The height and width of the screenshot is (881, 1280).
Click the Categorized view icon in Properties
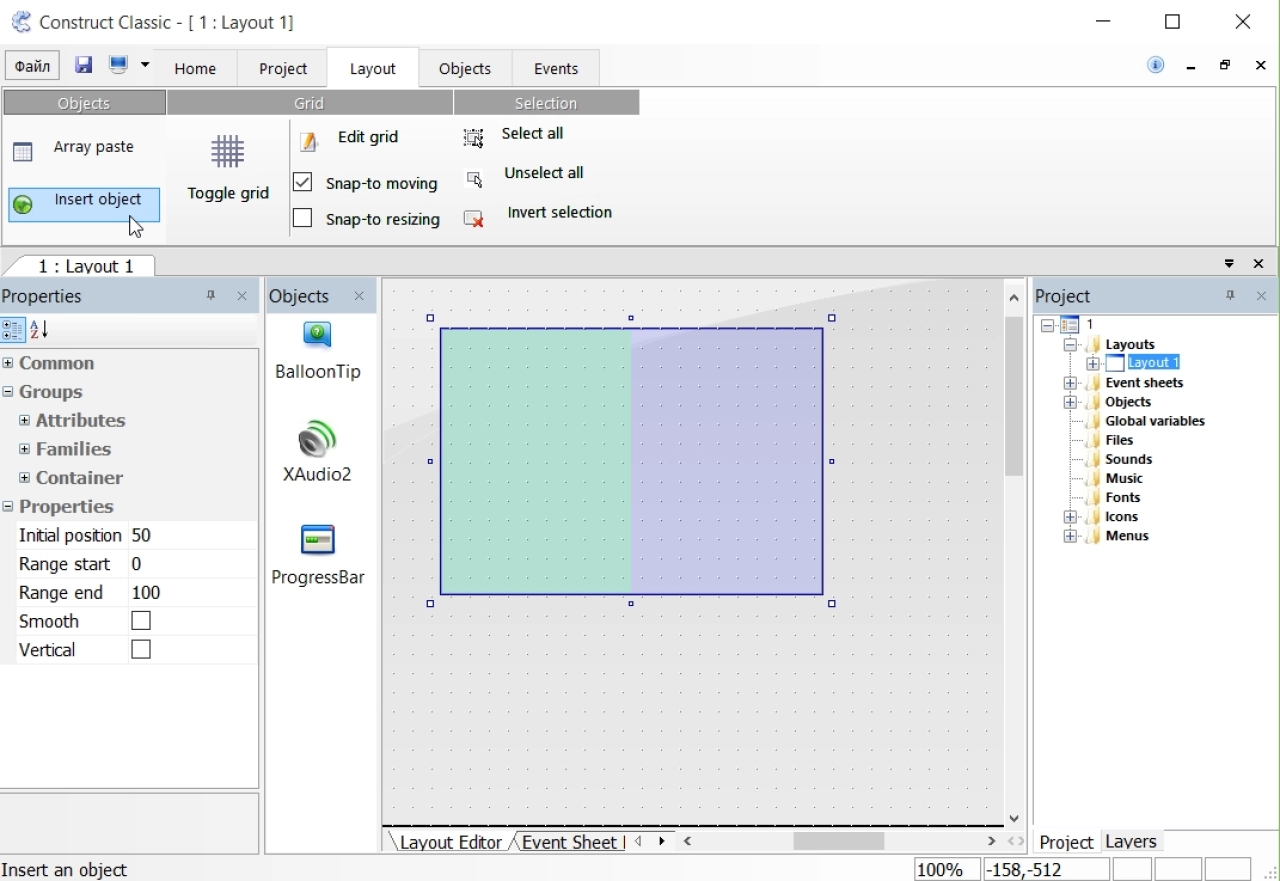coord(13,330)
